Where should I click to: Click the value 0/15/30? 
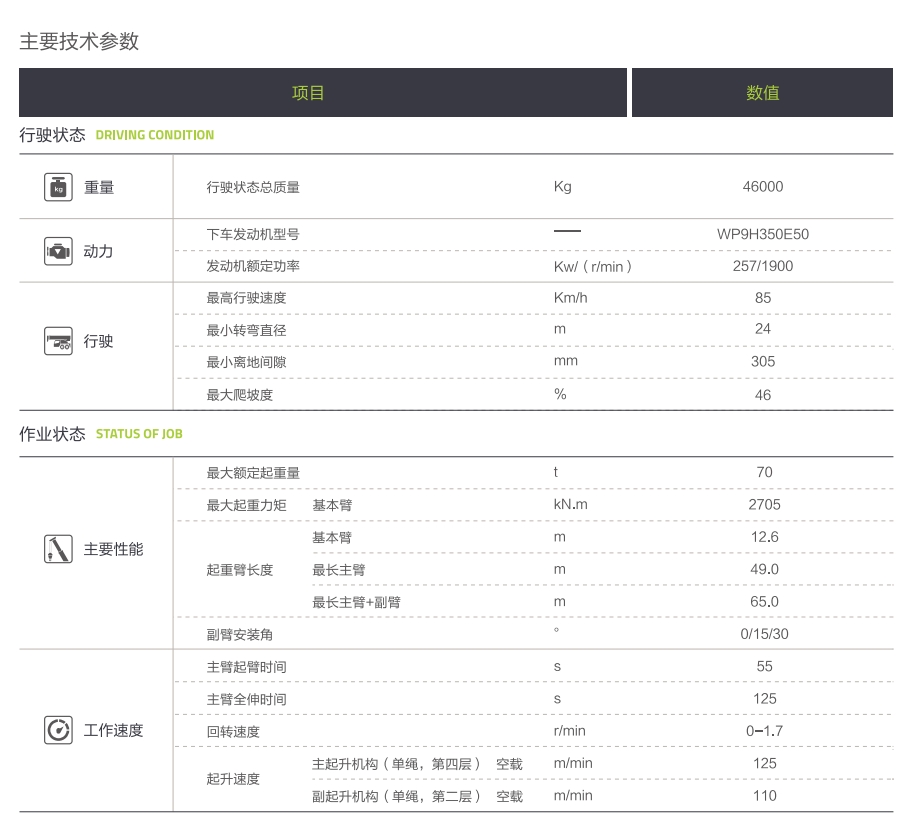(764, 634)
